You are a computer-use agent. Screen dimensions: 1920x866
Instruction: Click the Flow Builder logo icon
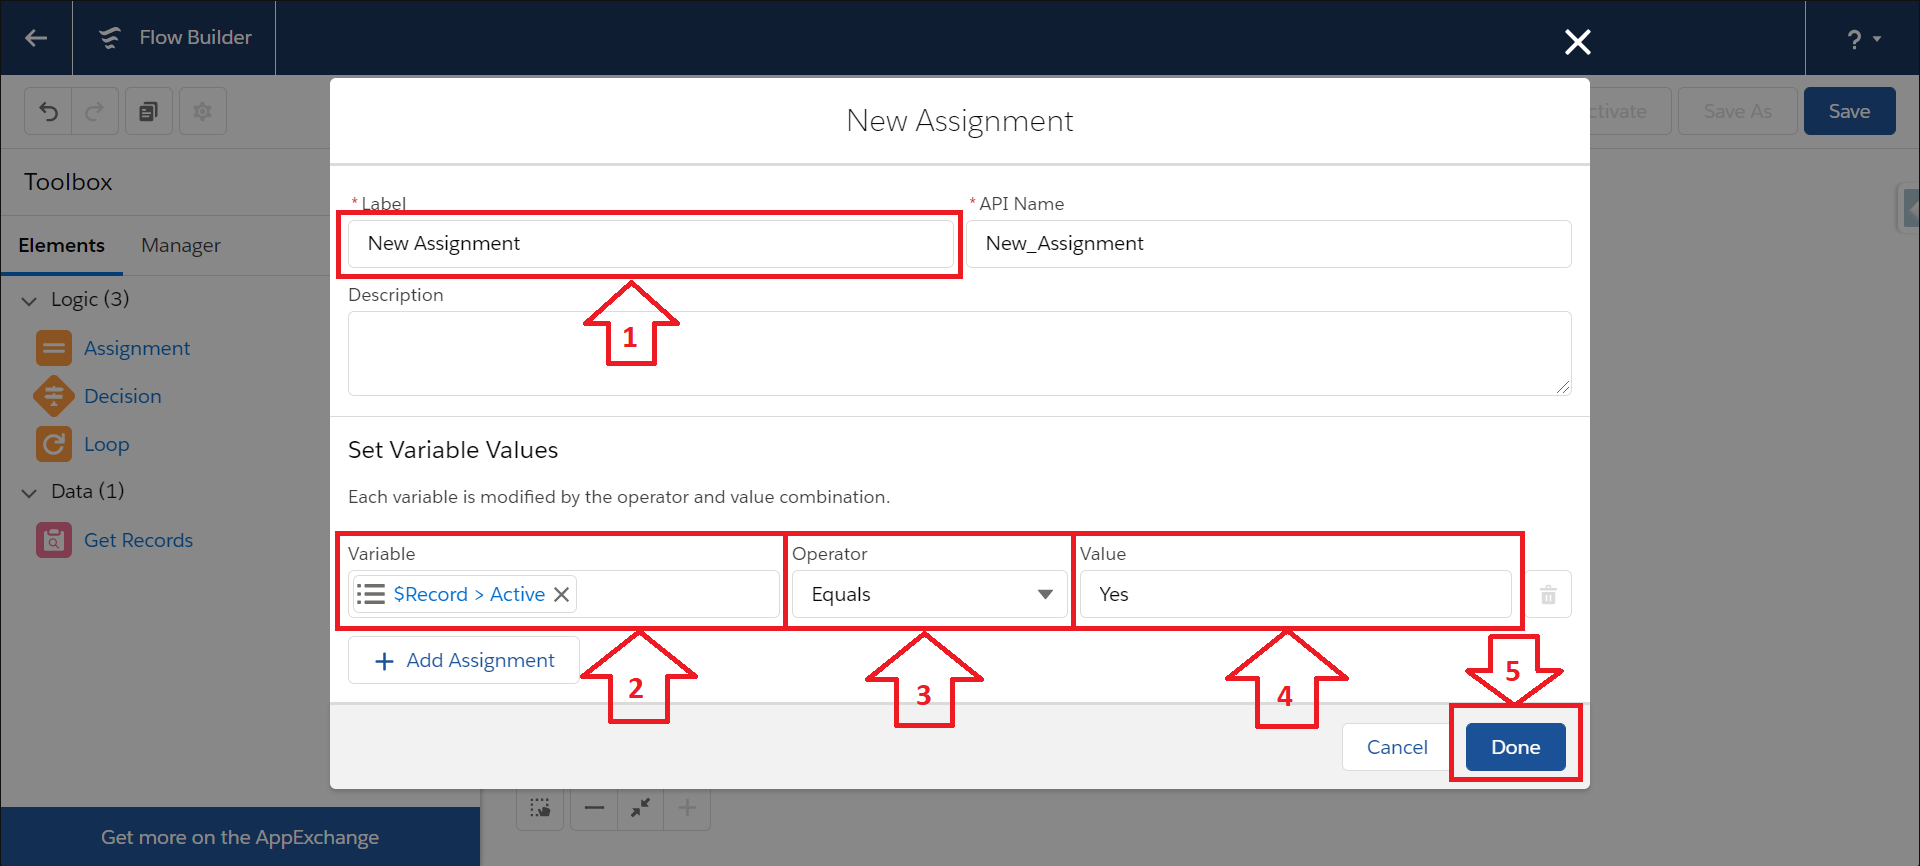pos(109,38)
